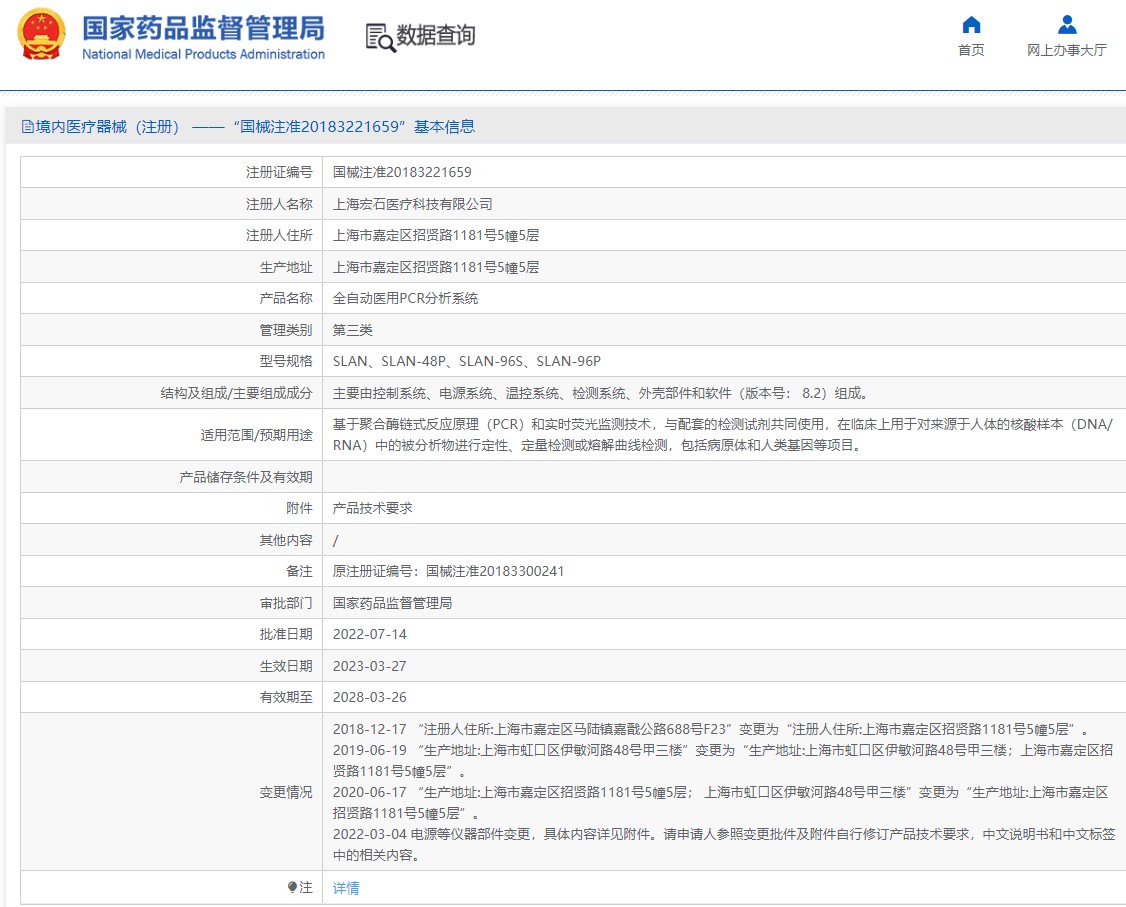
Task: Click the 适用范围/预期用途 description text
Action: (x=723, y=434)
